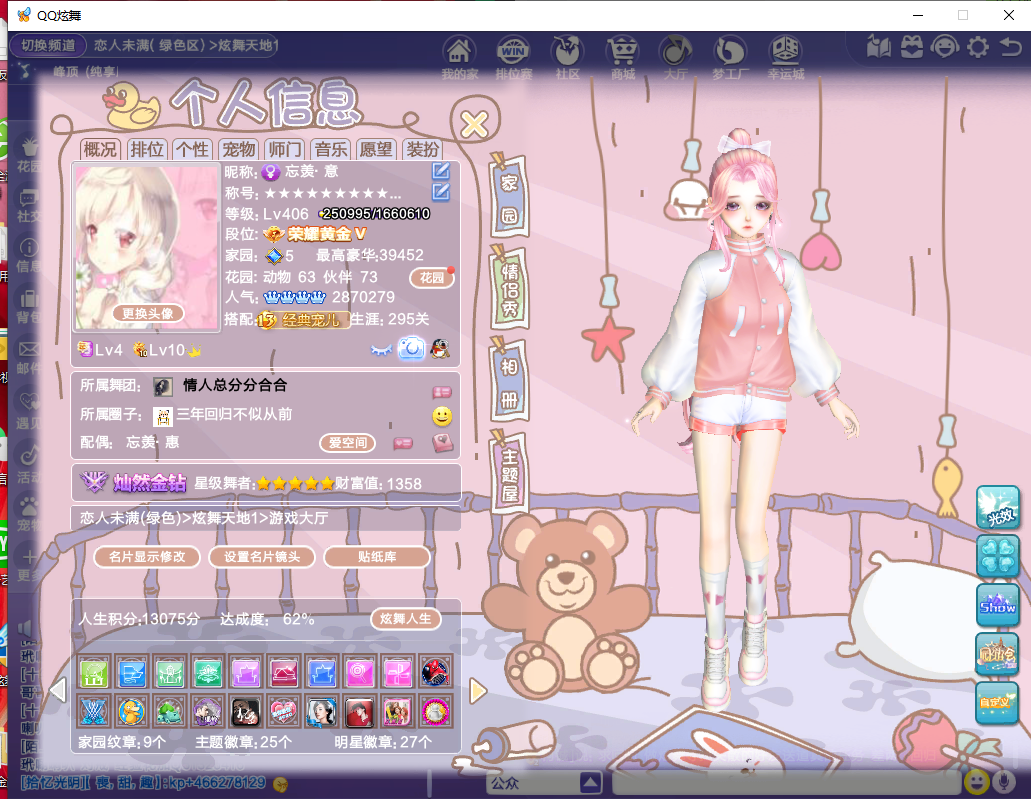Click 切换频道 button
The image size is (1031, 799).
pos(48,45)
